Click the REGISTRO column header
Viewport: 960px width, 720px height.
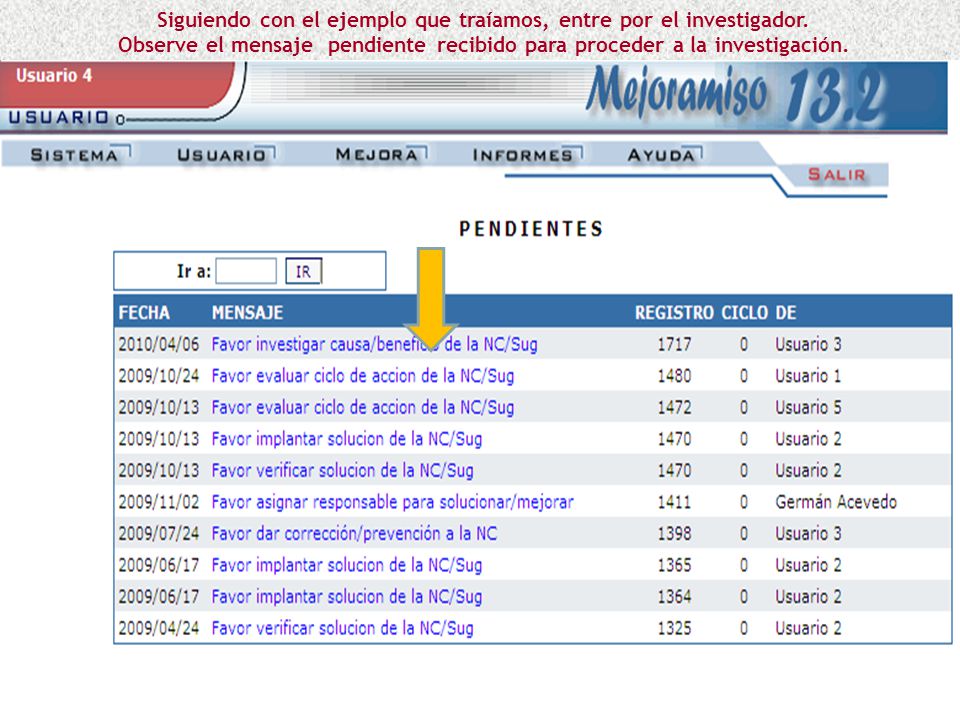[x=674, y=313]
